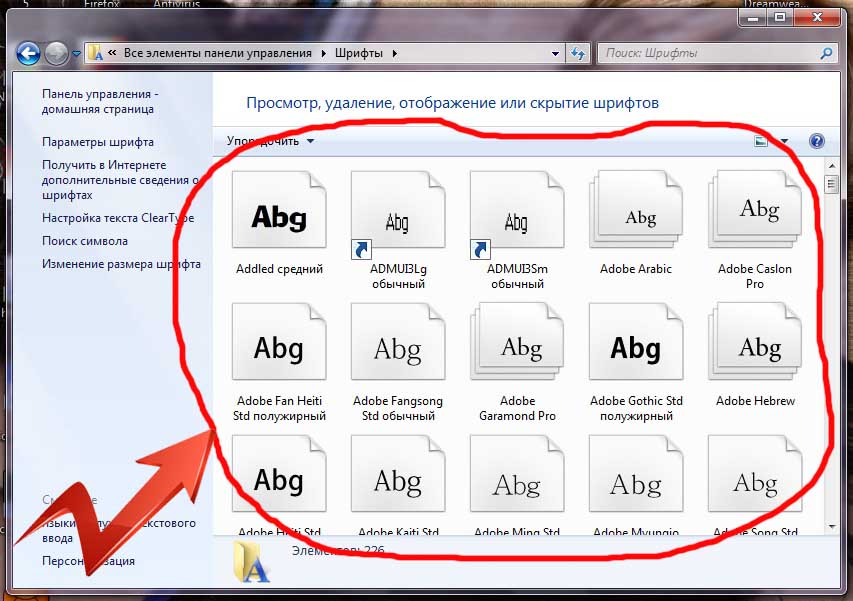
Task: Select the Adobe Kaiti Std font icon
Action: (398, 474)
